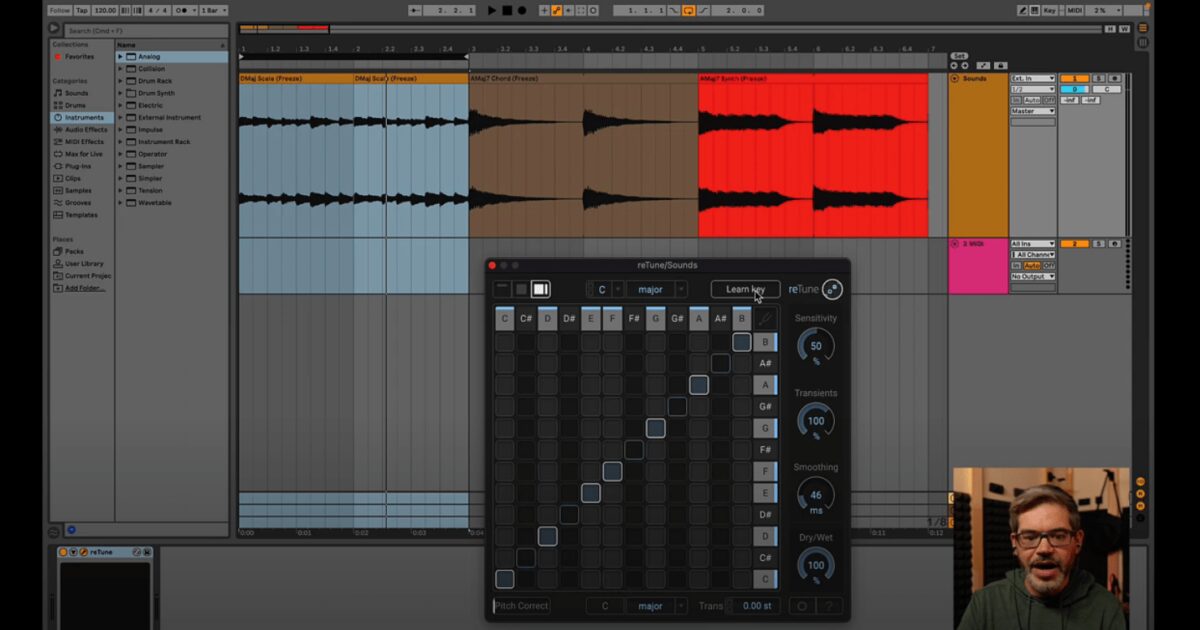Toggle the Sounds track activator button

pos(1074,78)
